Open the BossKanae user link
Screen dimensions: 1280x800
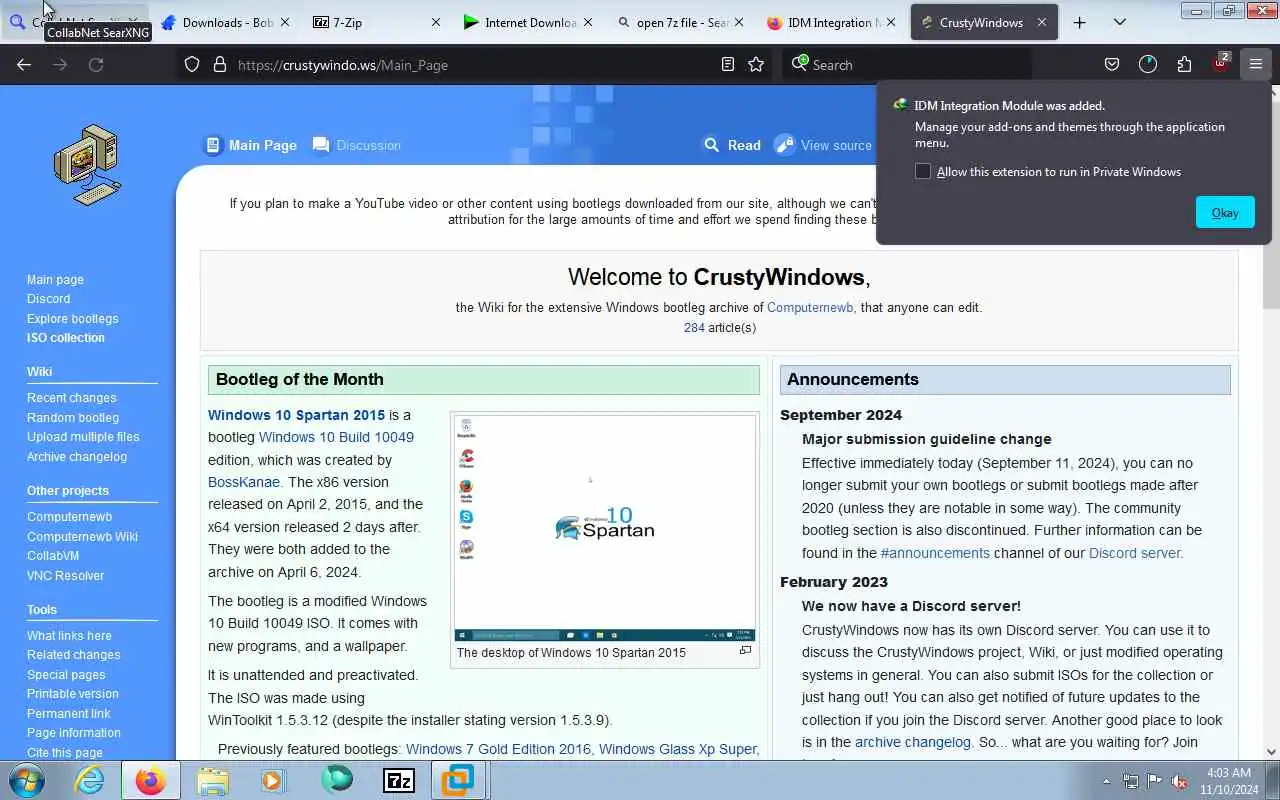[244, 482]
